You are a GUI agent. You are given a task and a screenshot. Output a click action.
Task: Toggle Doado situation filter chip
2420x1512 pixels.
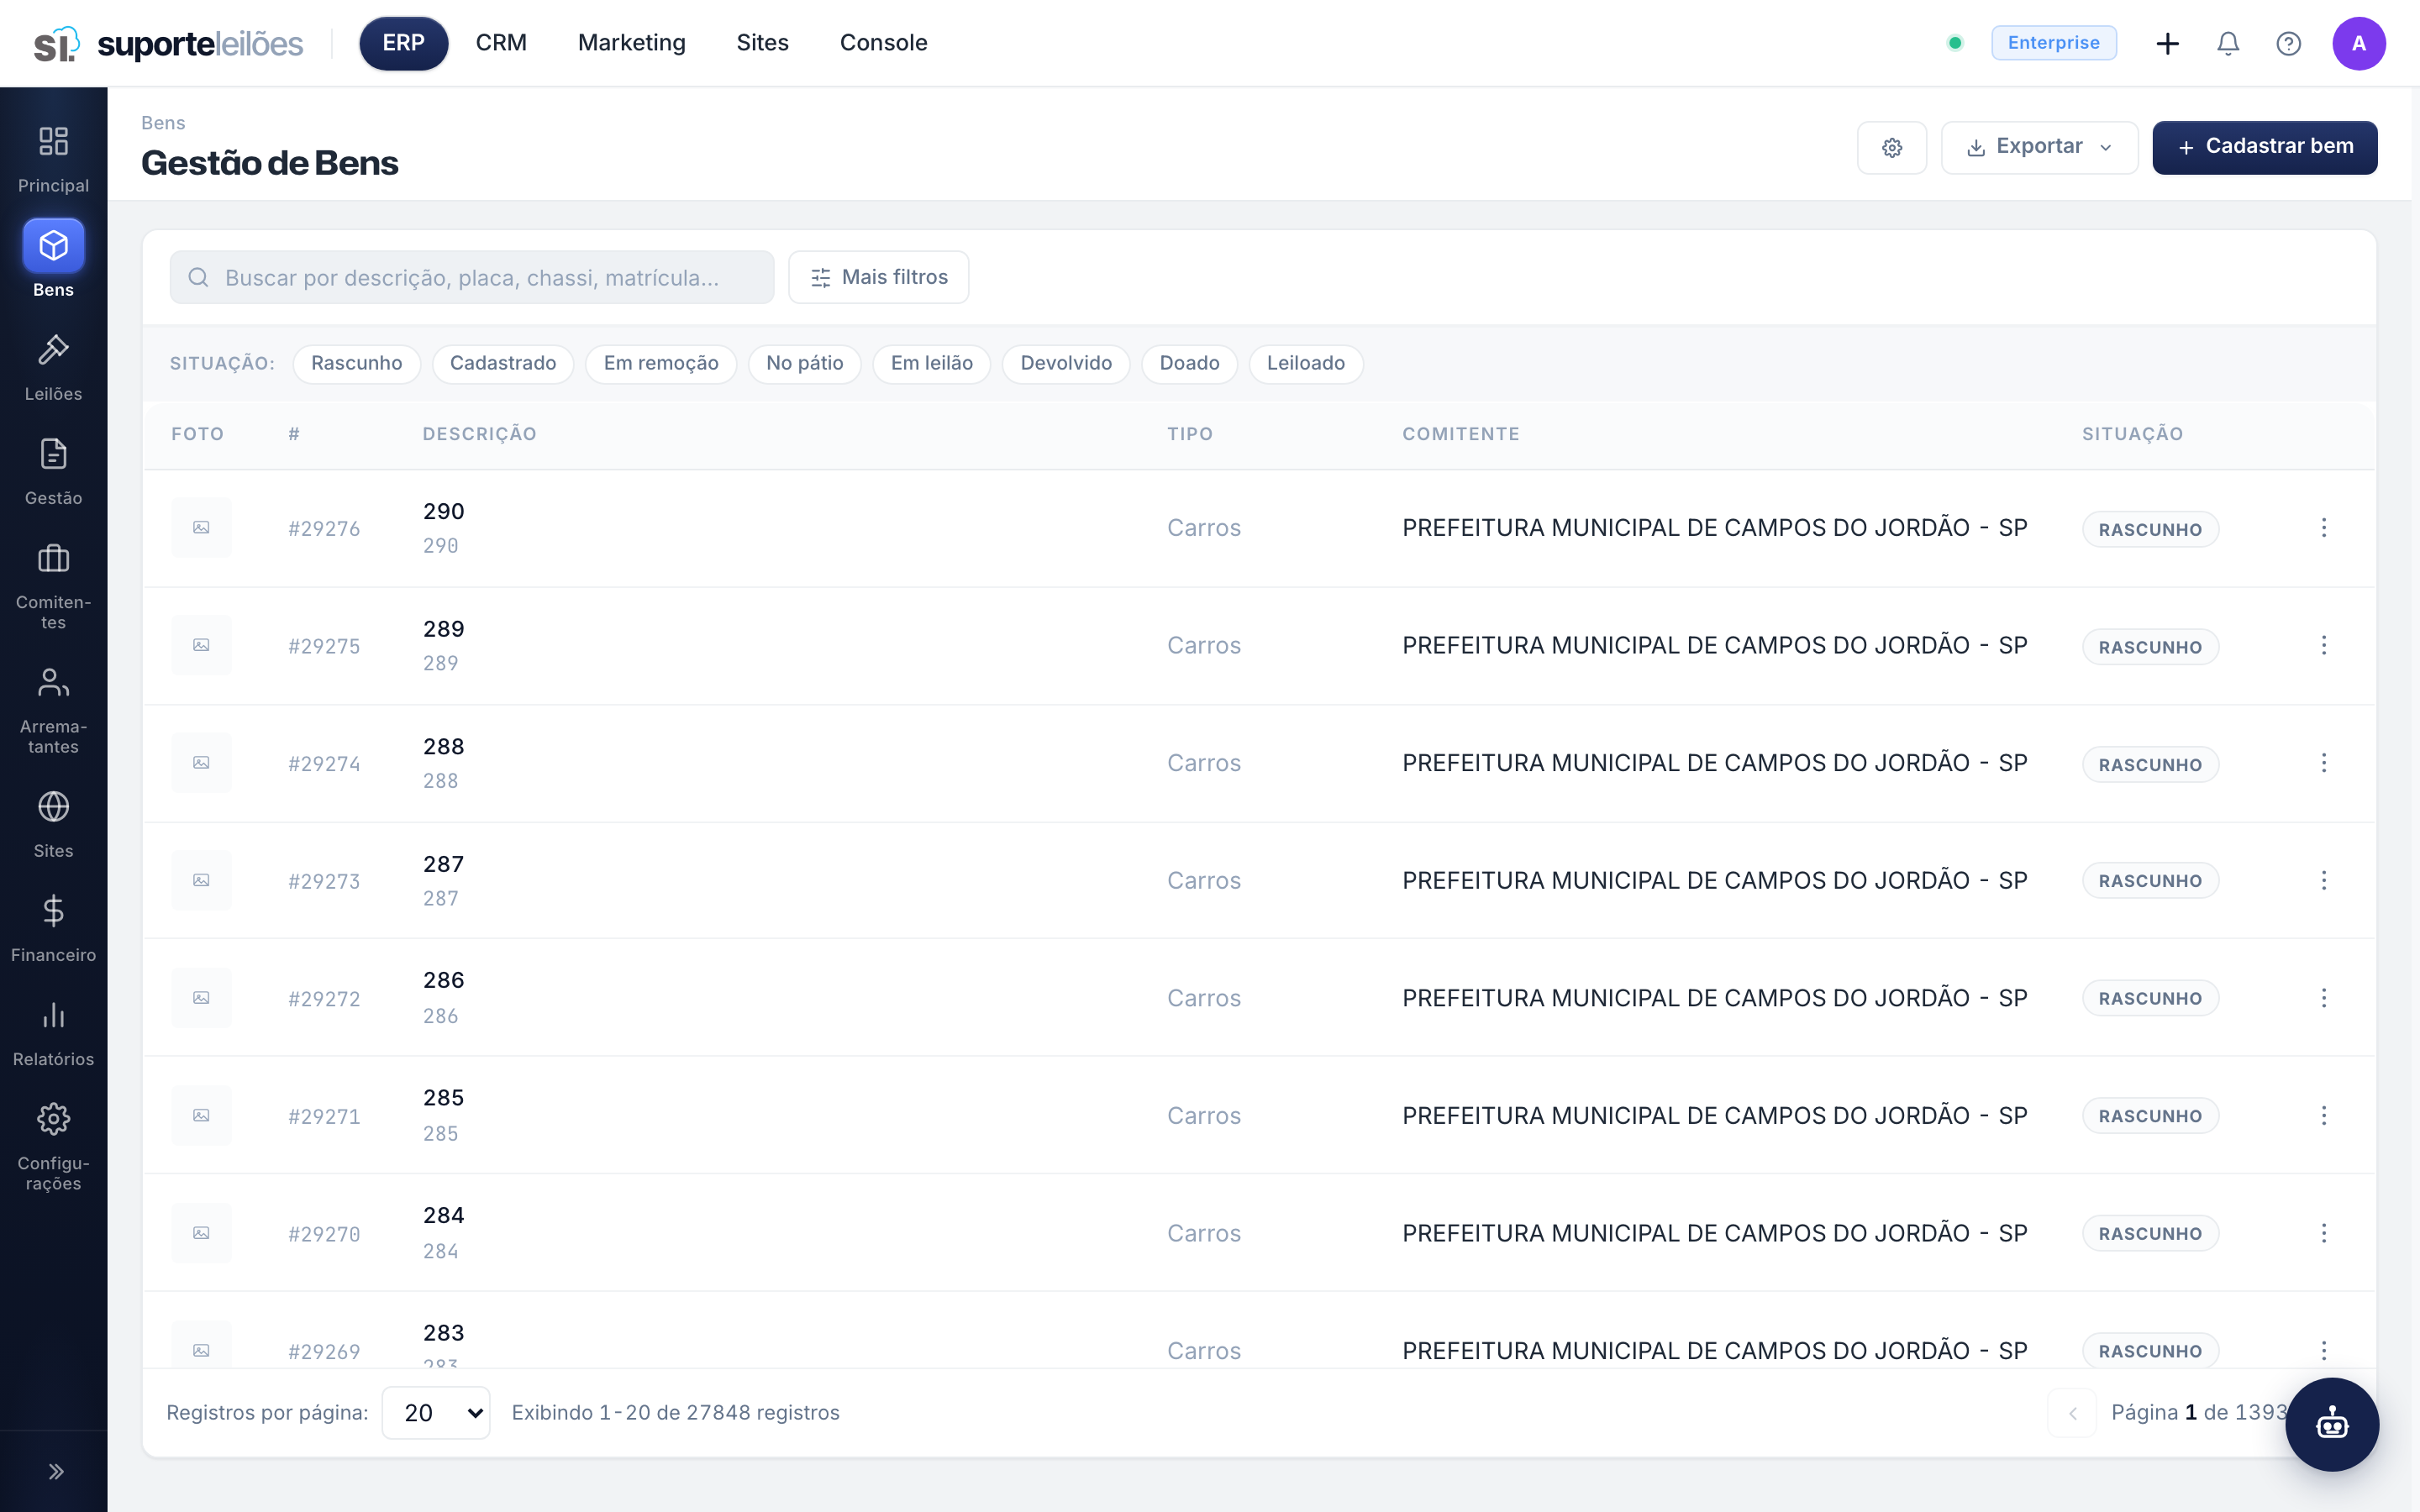[x=1189, y=363]
